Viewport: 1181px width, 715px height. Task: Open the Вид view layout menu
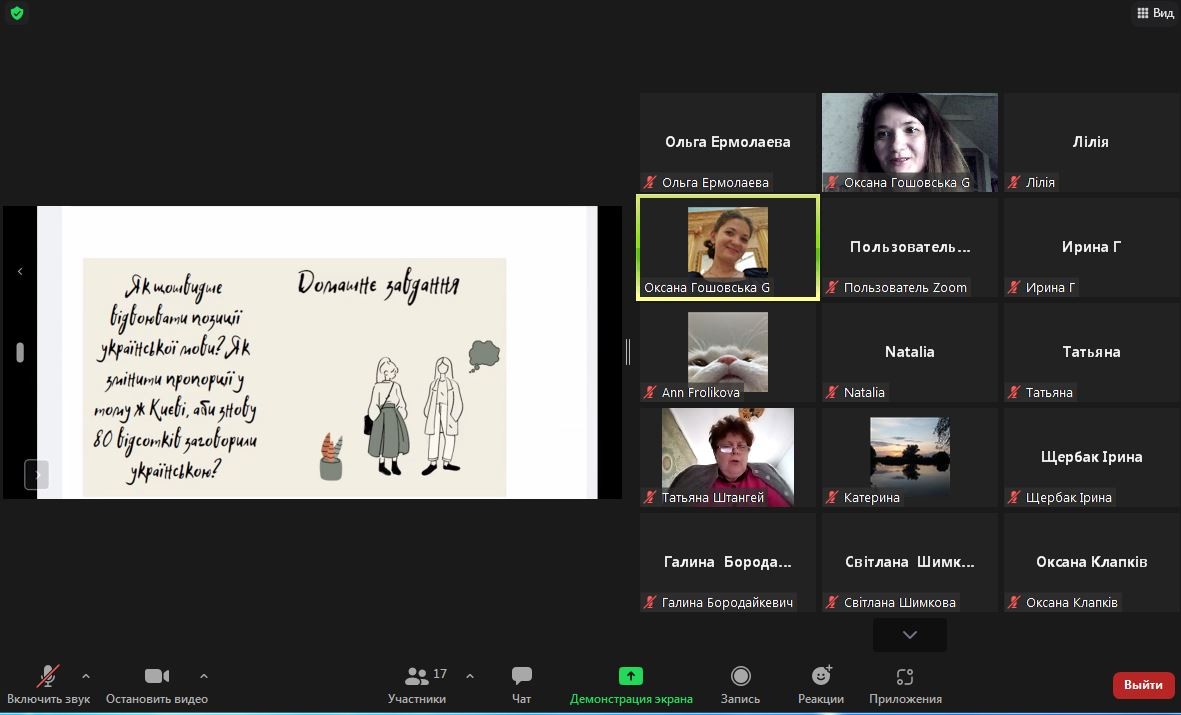1155,13
